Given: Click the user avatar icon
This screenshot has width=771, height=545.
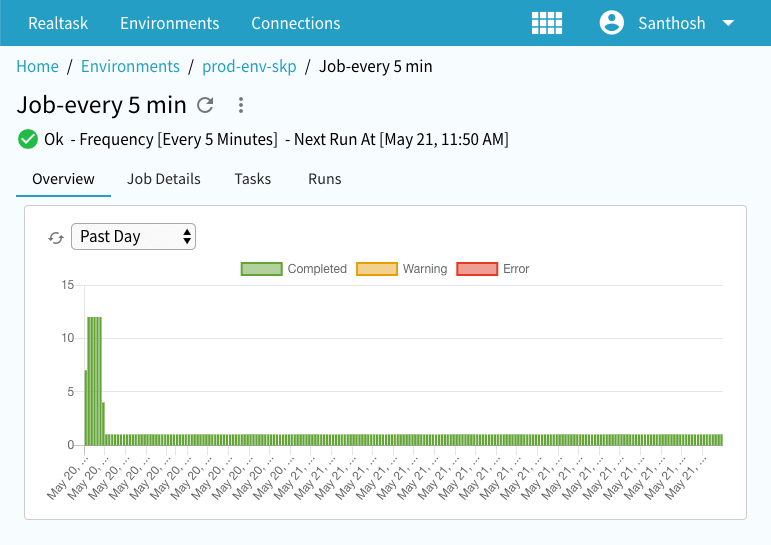Looking at the screenshot, I should (611, 23).
